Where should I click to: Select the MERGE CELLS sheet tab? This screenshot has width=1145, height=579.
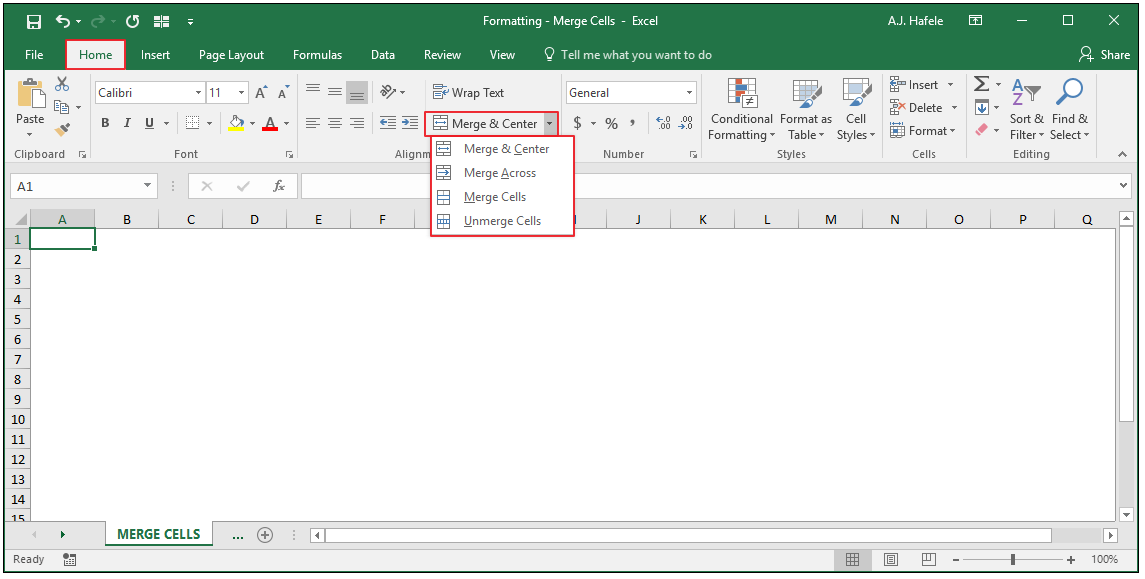(158, 534)
